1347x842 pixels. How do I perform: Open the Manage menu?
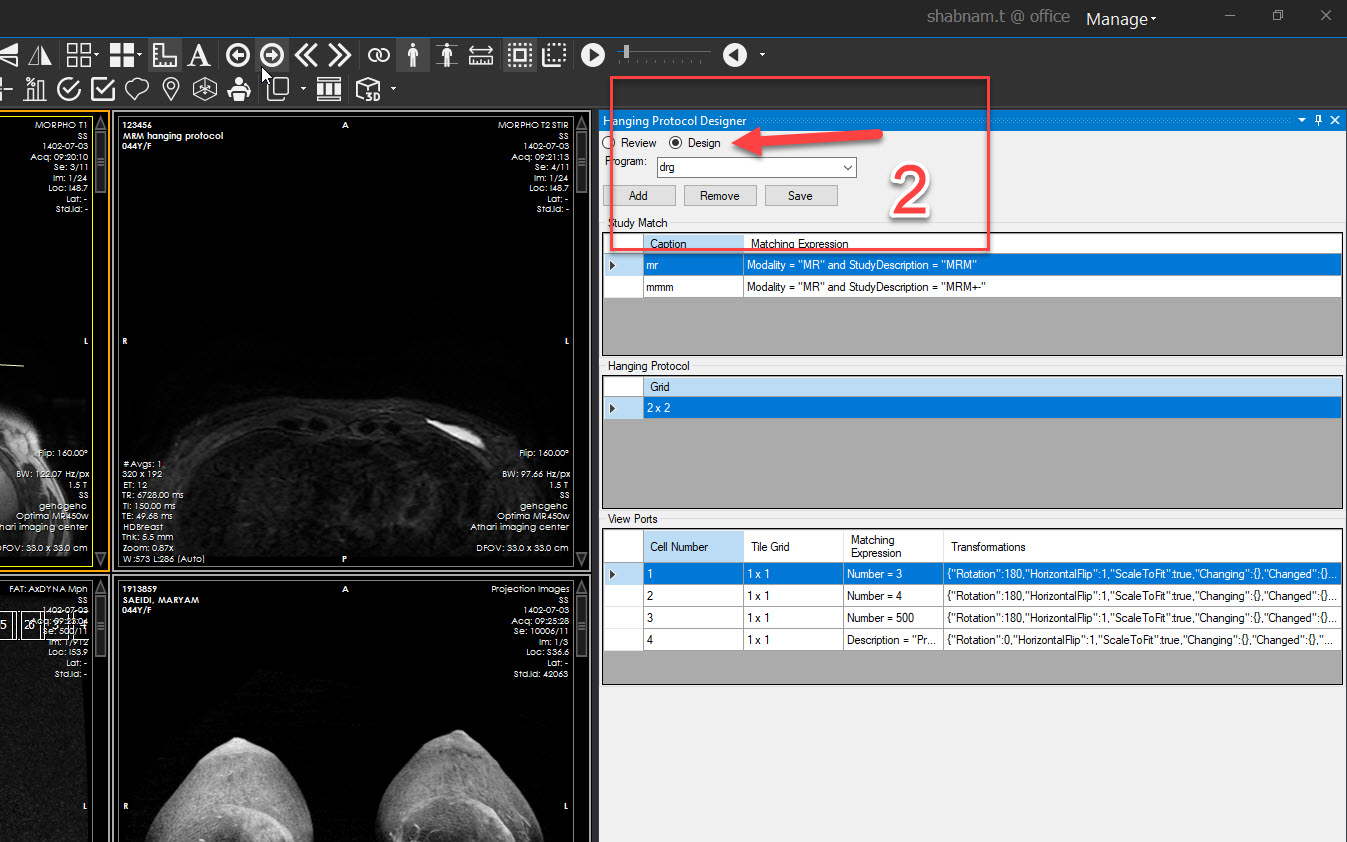coord(1118,18)
